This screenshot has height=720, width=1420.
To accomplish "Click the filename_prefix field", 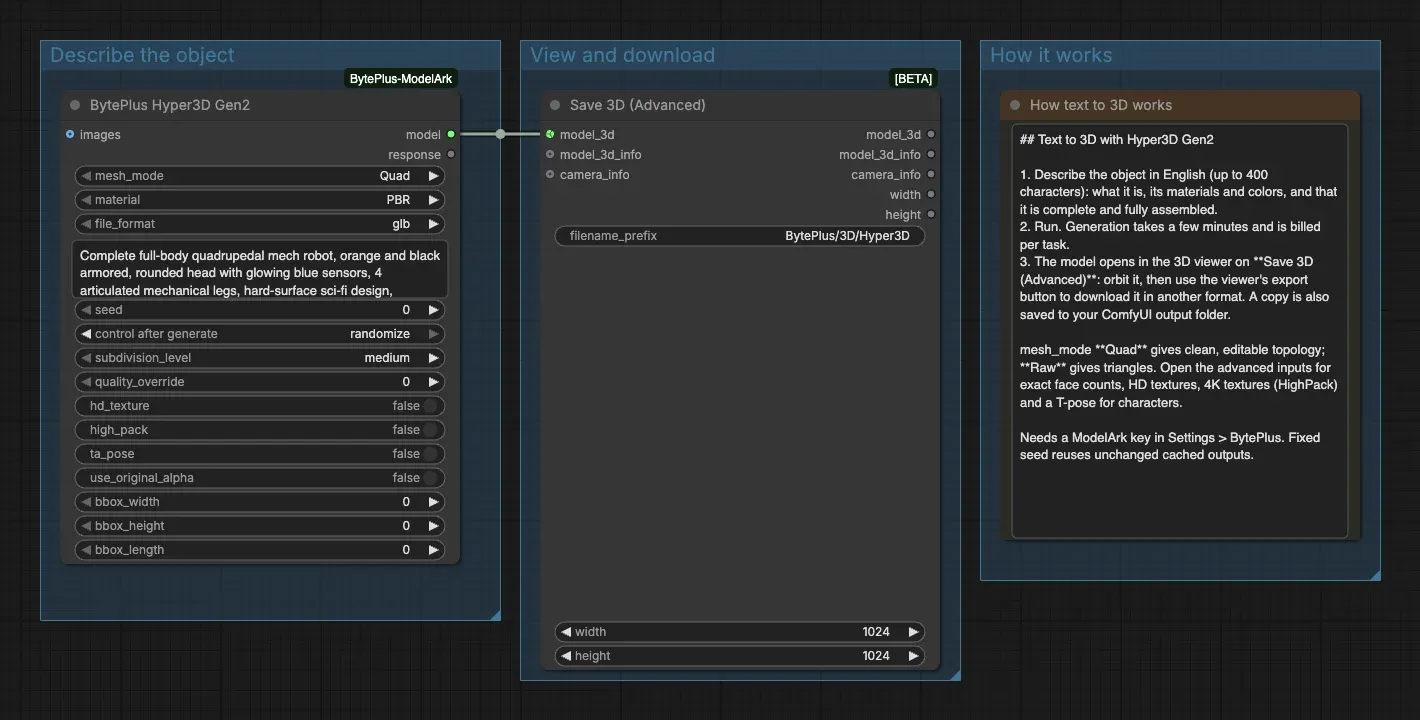I will click(x=740, y=236).
